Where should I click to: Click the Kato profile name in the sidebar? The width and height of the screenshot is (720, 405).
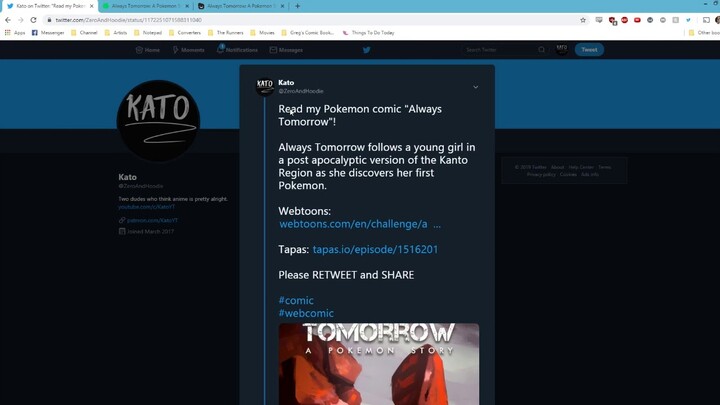(x=127, y=177)
